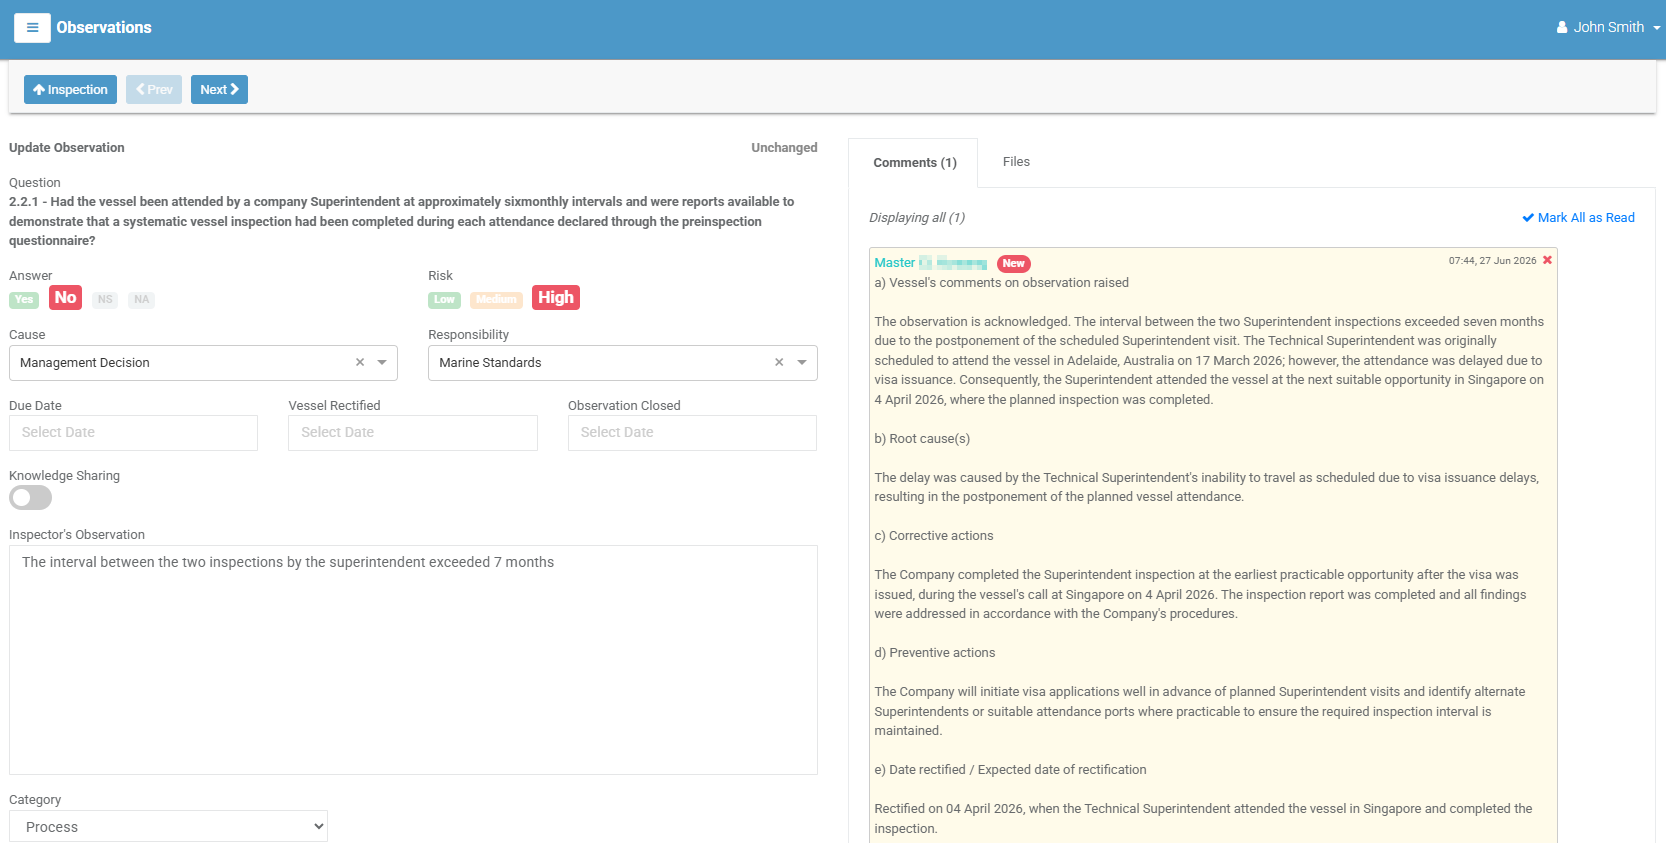Expand the Cause dropdown arrow

tap(382, 362)
